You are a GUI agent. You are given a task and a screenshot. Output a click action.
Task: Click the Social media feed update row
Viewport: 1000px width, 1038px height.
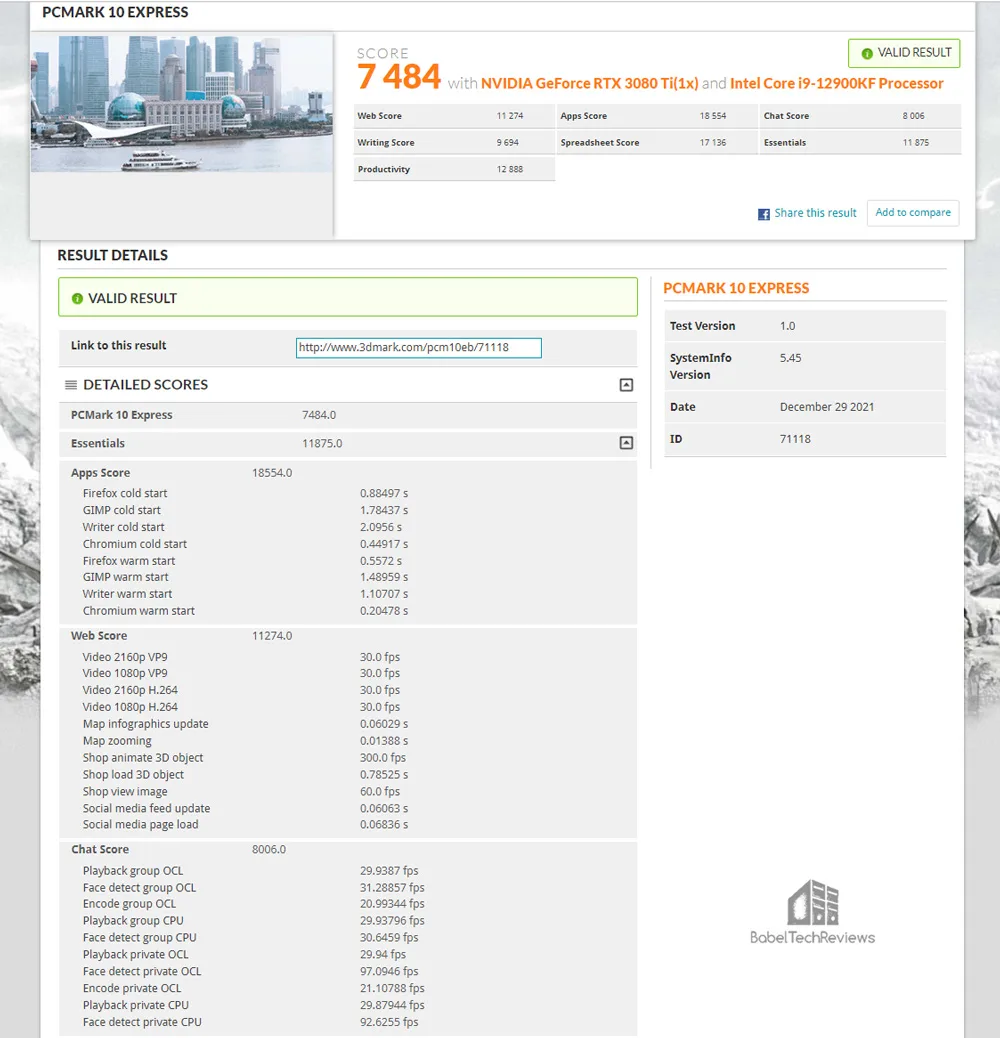348,808
